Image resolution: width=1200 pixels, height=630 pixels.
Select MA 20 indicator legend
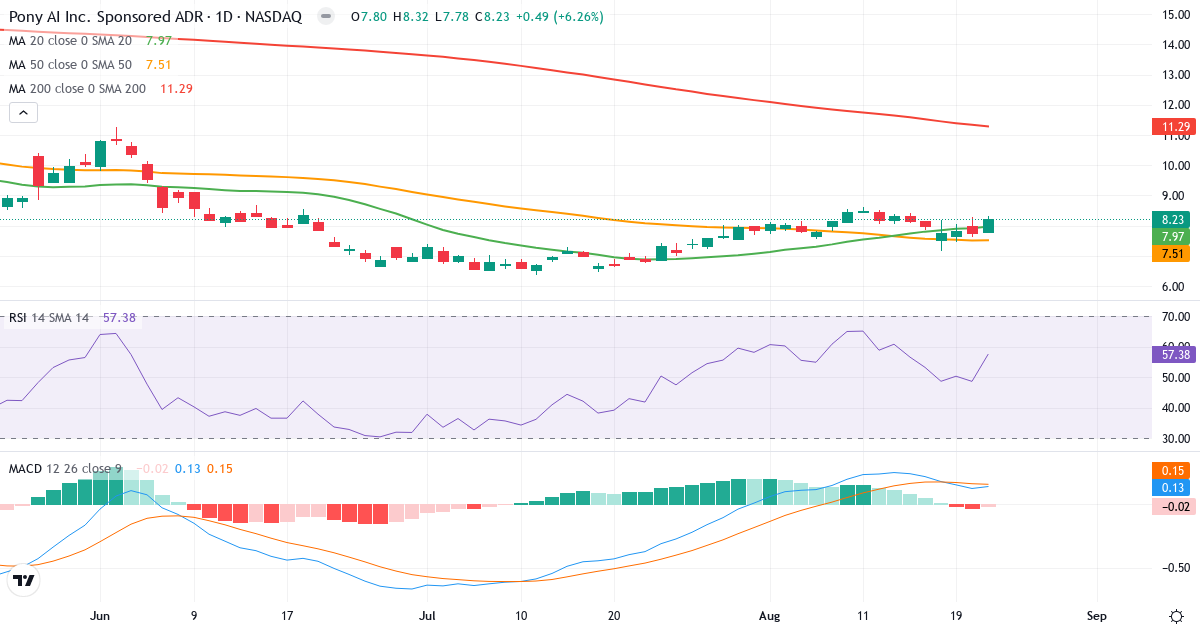(x=90, y=41)
